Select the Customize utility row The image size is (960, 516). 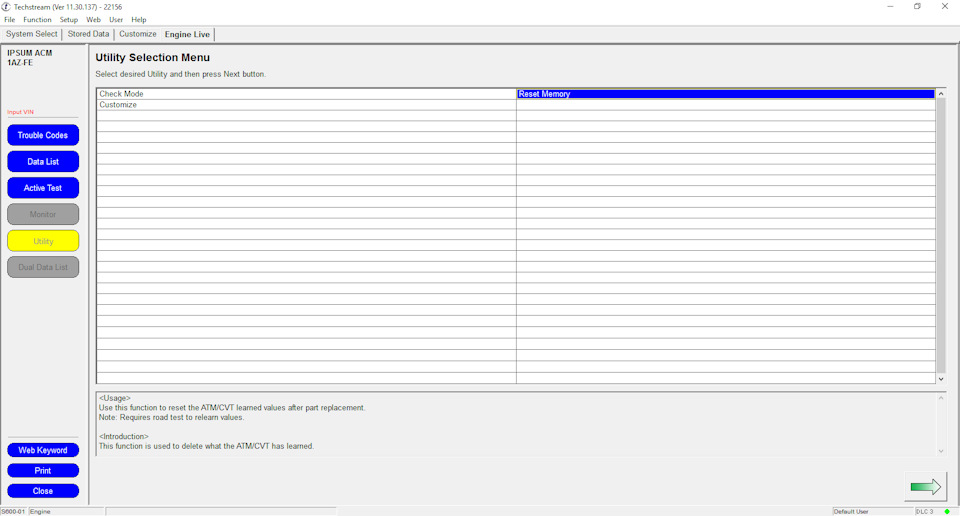(x=306, y=105)
